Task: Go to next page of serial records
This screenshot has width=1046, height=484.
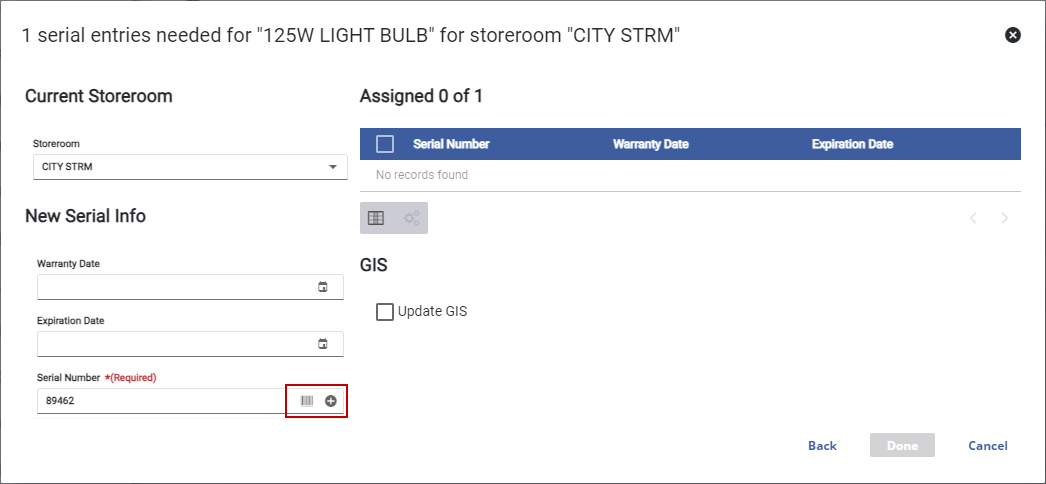Action: coord(1005,218)
